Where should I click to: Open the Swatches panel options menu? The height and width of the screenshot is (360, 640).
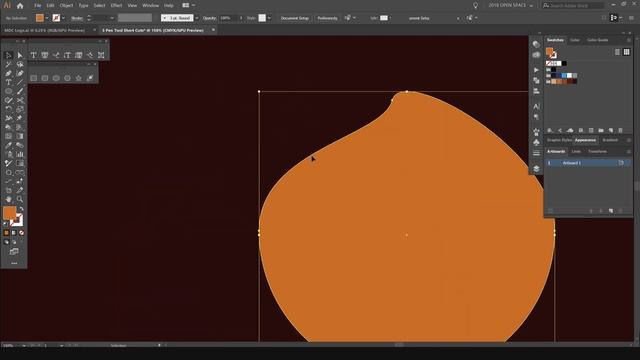(x=629, y=40)
